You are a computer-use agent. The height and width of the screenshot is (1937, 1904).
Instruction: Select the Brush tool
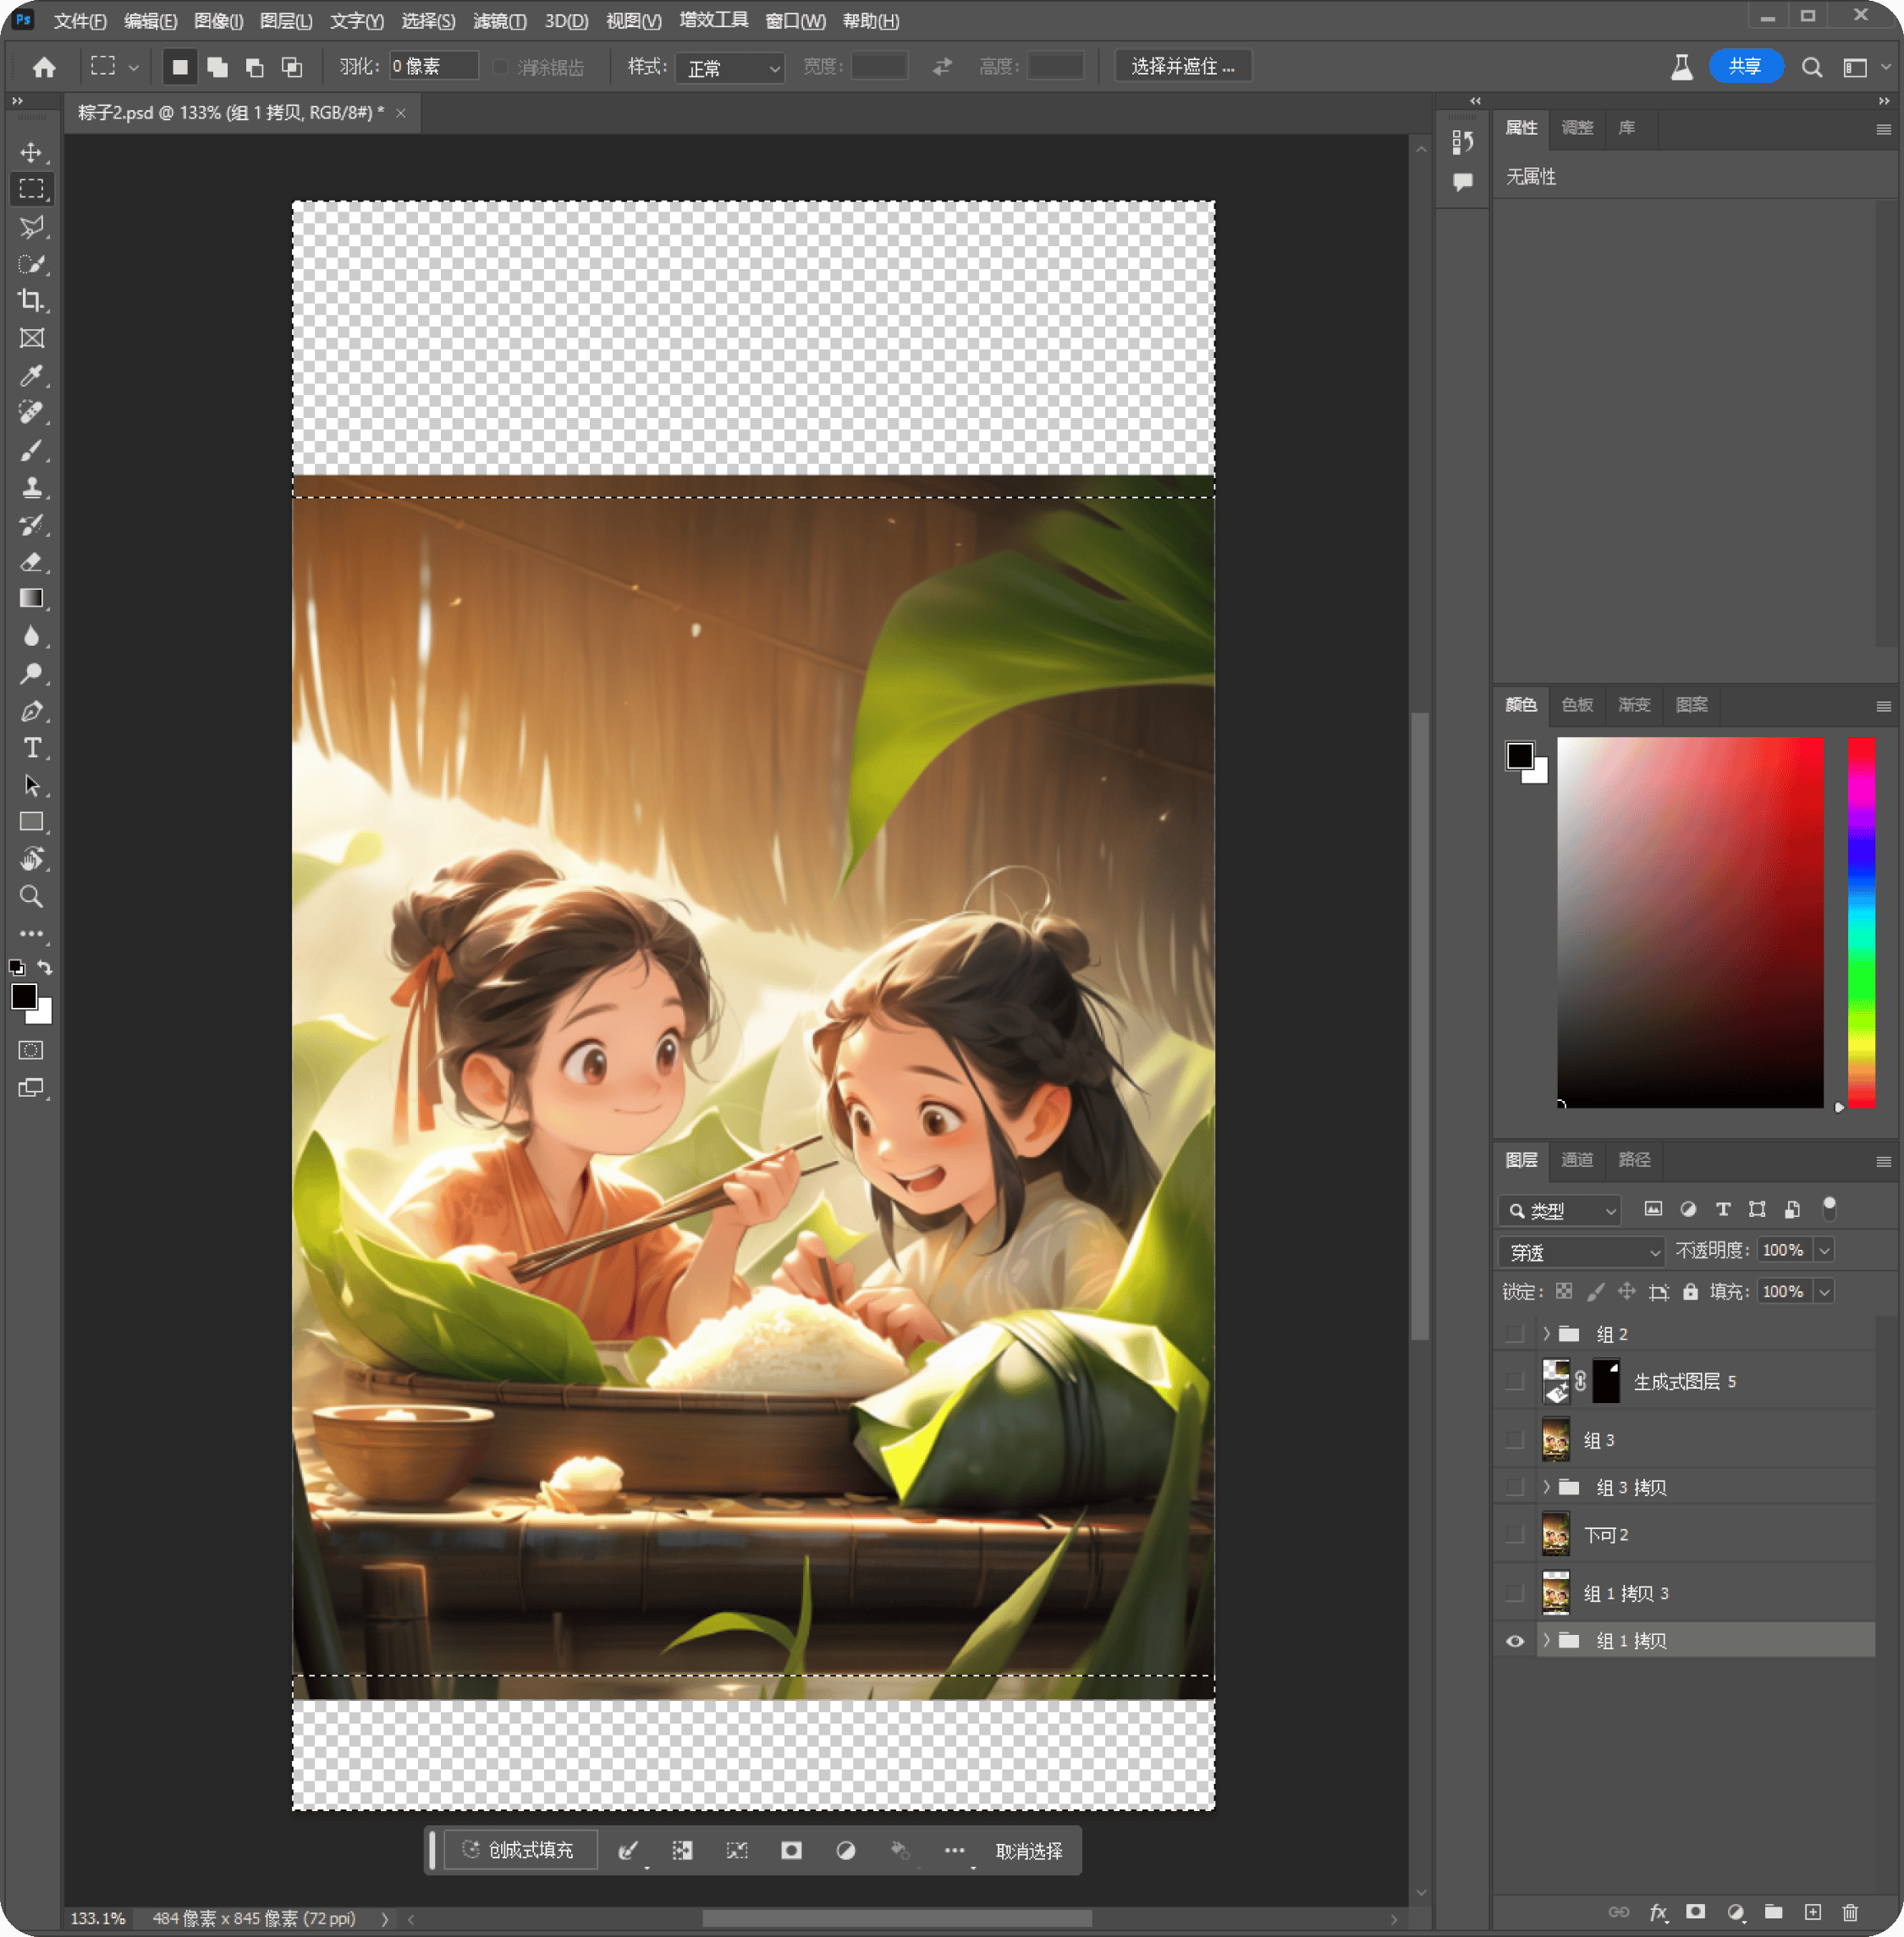[x=31, y=450]
